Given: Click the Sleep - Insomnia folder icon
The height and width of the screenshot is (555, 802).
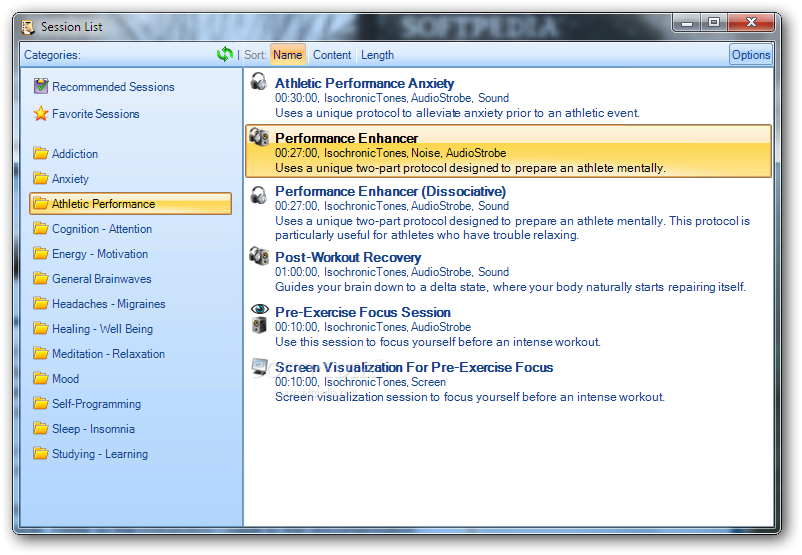Looking at the screenshot, I should click(x=40, y=428).
